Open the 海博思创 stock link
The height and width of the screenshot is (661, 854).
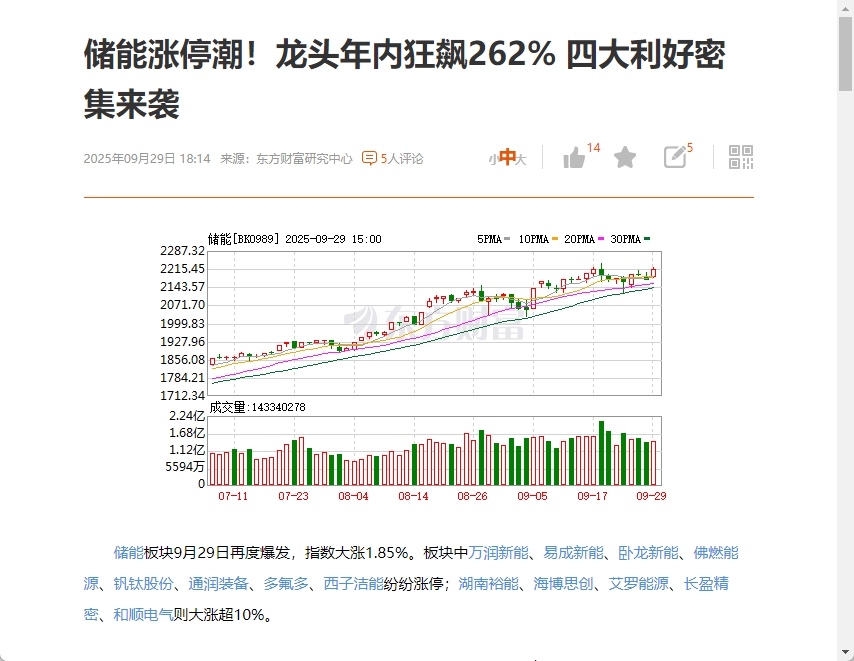coord(563,584)
